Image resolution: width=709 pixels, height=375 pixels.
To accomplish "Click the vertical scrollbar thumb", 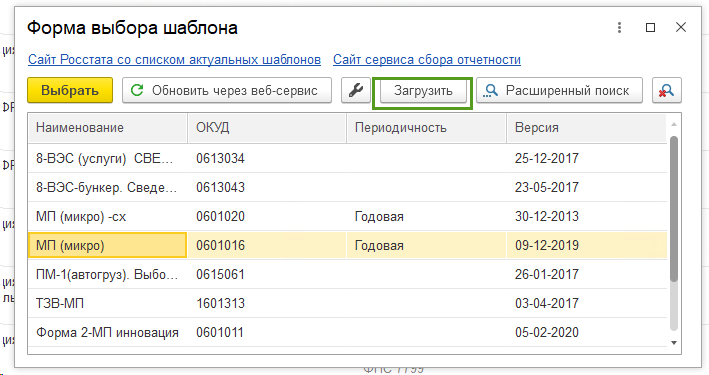I will click(674, 209).
